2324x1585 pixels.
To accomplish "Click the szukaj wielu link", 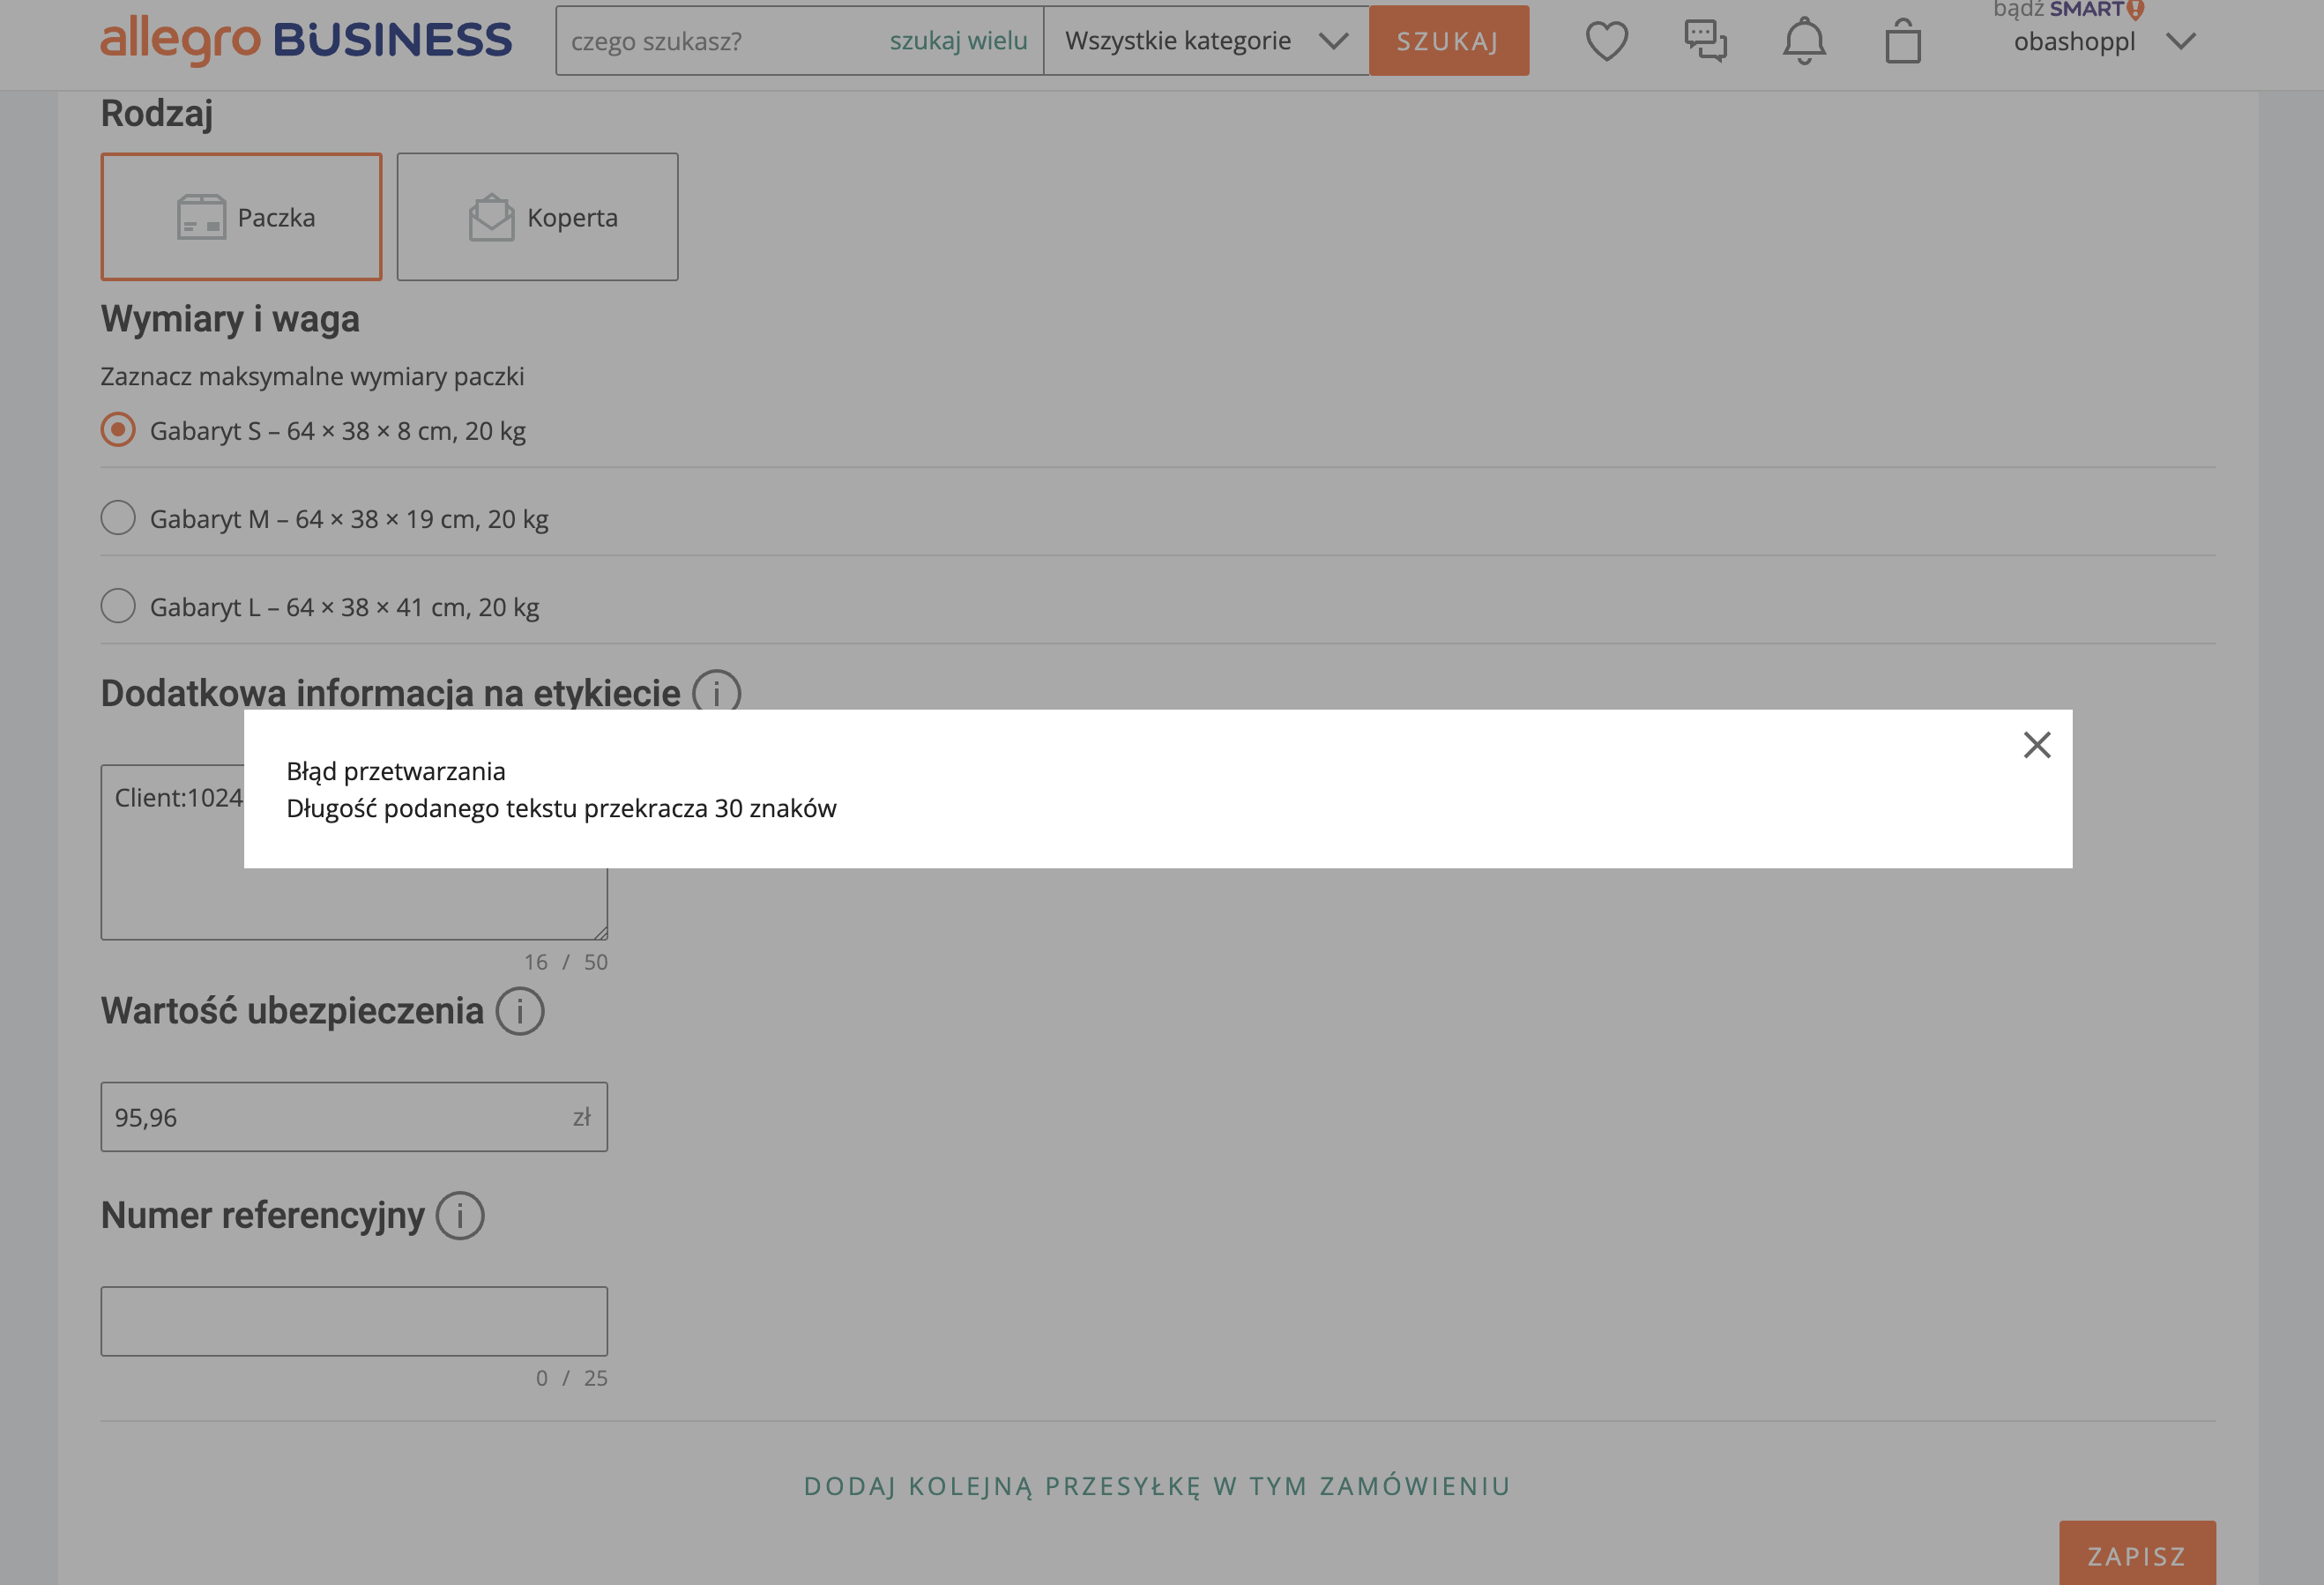I will [x=958, y=41].
